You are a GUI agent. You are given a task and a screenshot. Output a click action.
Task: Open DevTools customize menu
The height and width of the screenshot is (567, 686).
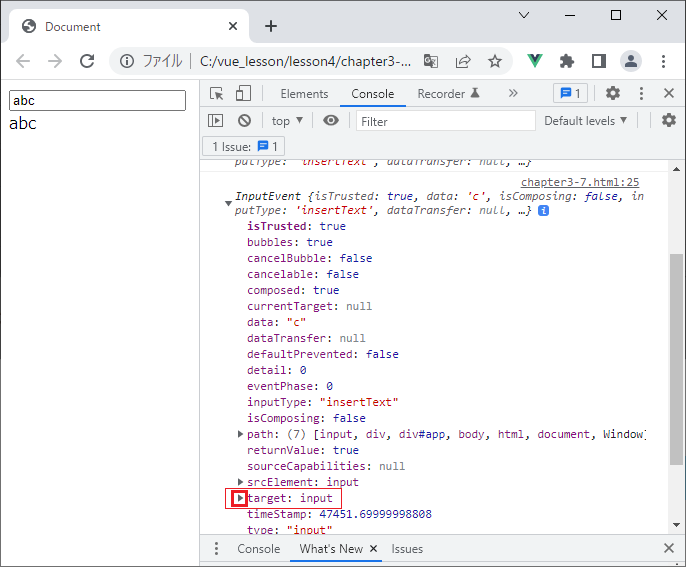click(641, 93)
